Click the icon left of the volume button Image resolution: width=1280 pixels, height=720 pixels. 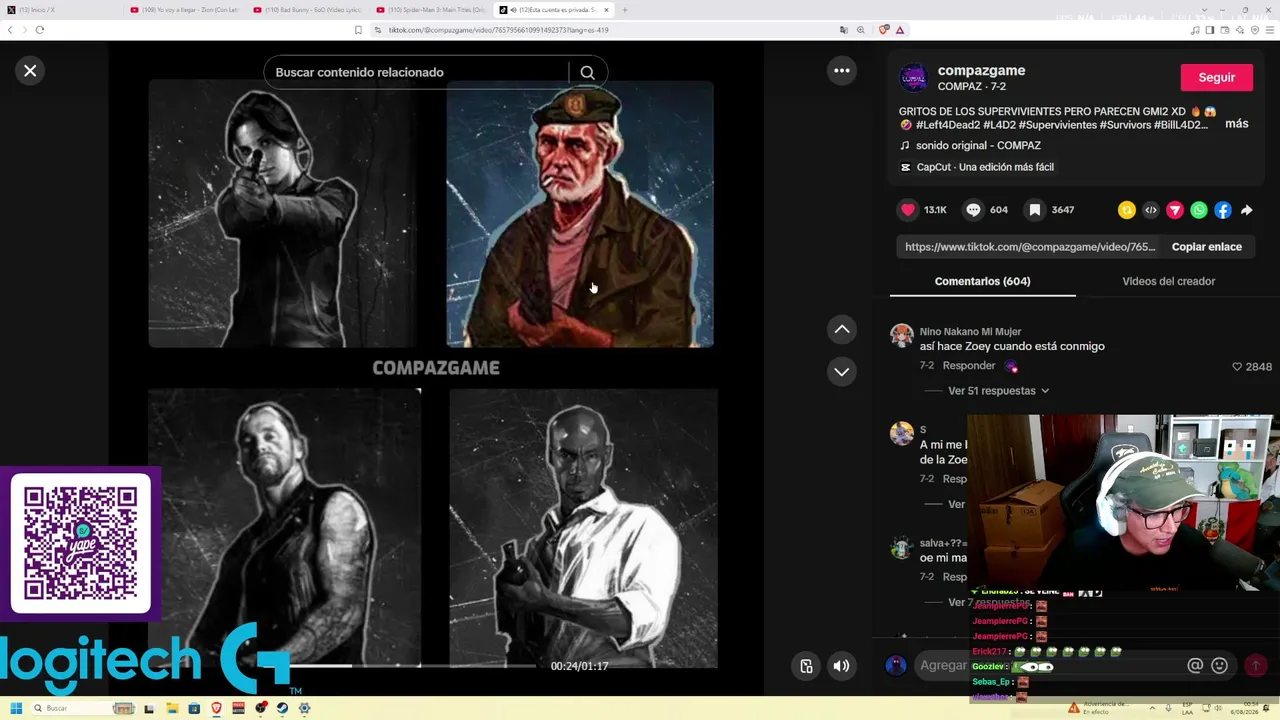tap(806, 666)
